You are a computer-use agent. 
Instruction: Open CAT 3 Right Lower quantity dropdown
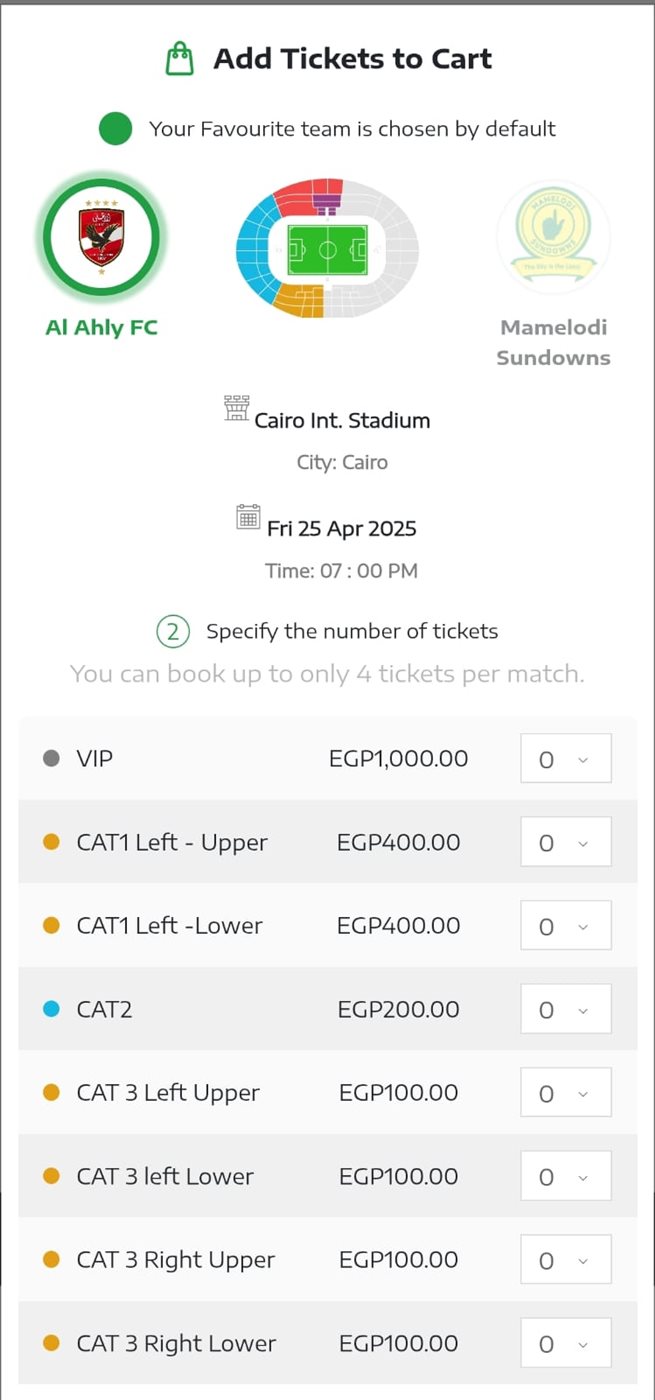click(565, 1343)
